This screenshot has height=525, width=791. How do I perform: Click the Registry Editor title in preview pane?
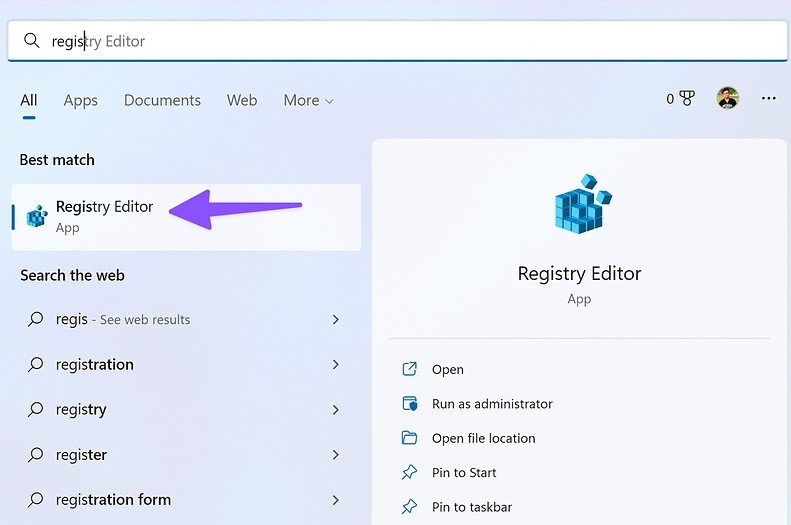pos(579,274)
